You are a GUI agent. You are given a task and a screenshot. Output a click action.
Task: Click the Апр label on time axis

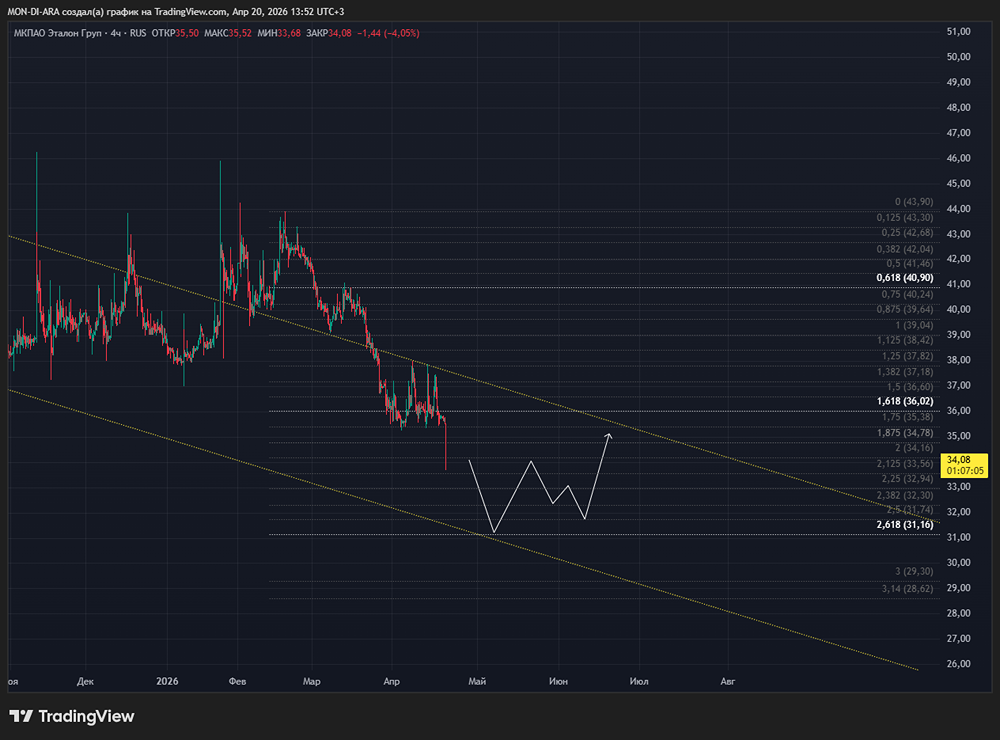click(392, 681)
